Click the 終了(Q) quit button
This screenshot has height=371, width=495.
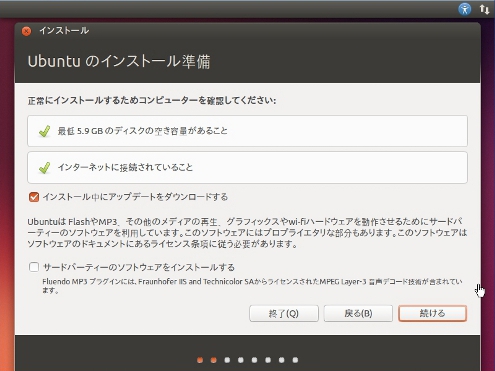click(x=284, y=313)
